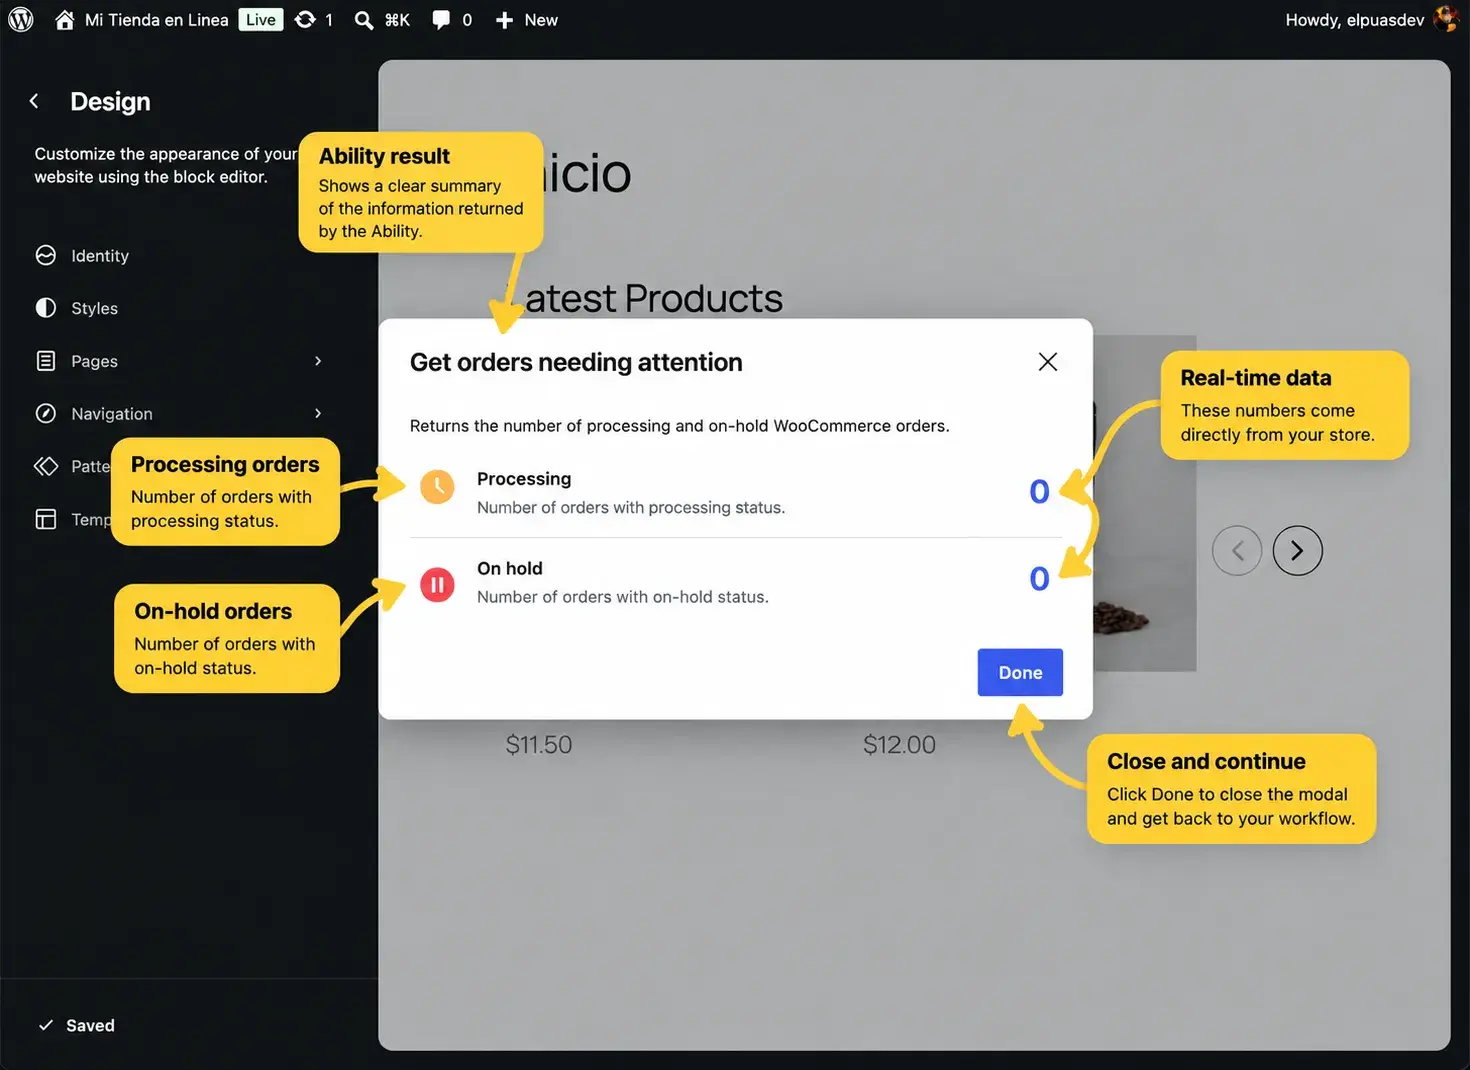Close the orders modal with X
Viewport: 1470px width, 1070px height.
tap(1048, 362)
